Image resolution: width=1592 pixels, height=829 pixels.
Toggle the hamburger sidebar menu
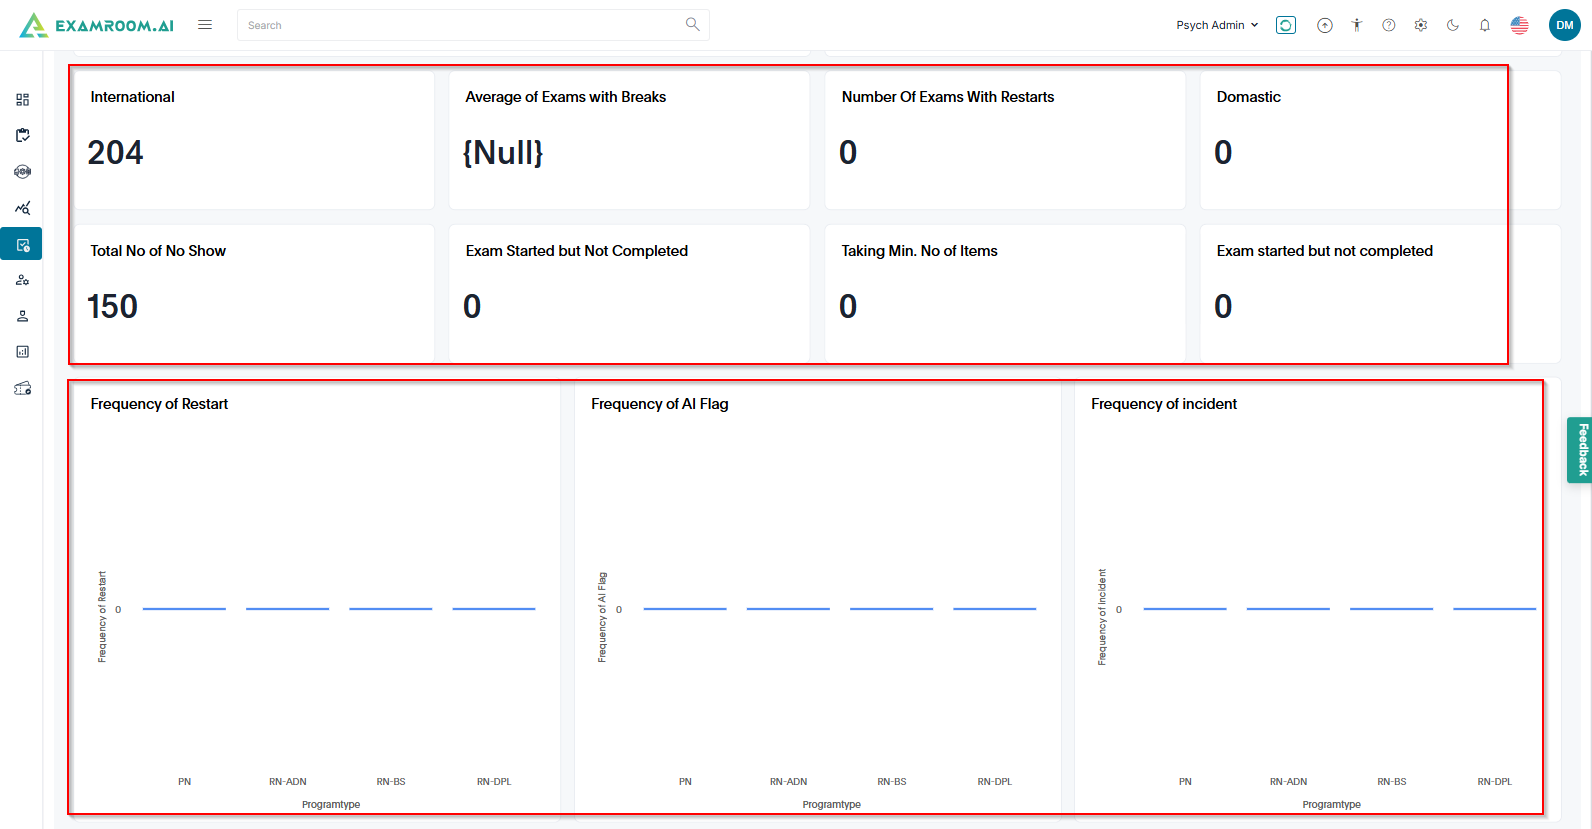coord(205,25)
